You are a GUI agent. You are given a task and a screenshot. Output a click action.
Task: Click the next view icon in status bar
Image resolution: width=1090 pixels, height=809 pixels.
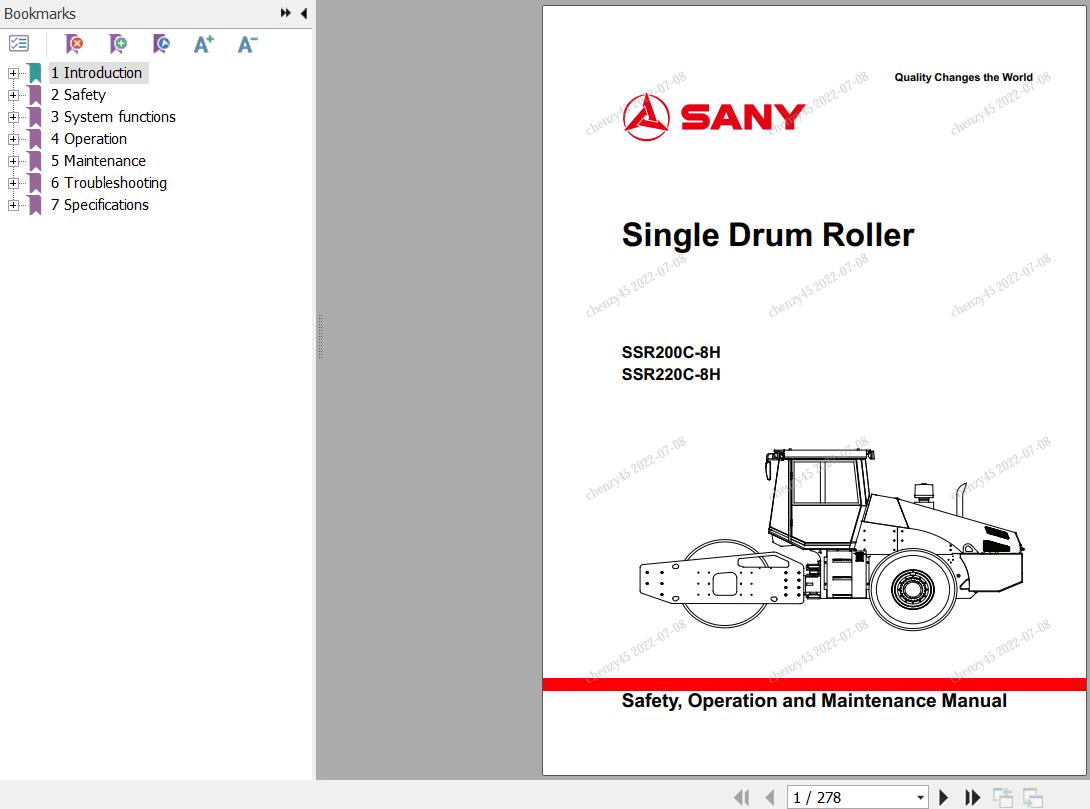1032,797
